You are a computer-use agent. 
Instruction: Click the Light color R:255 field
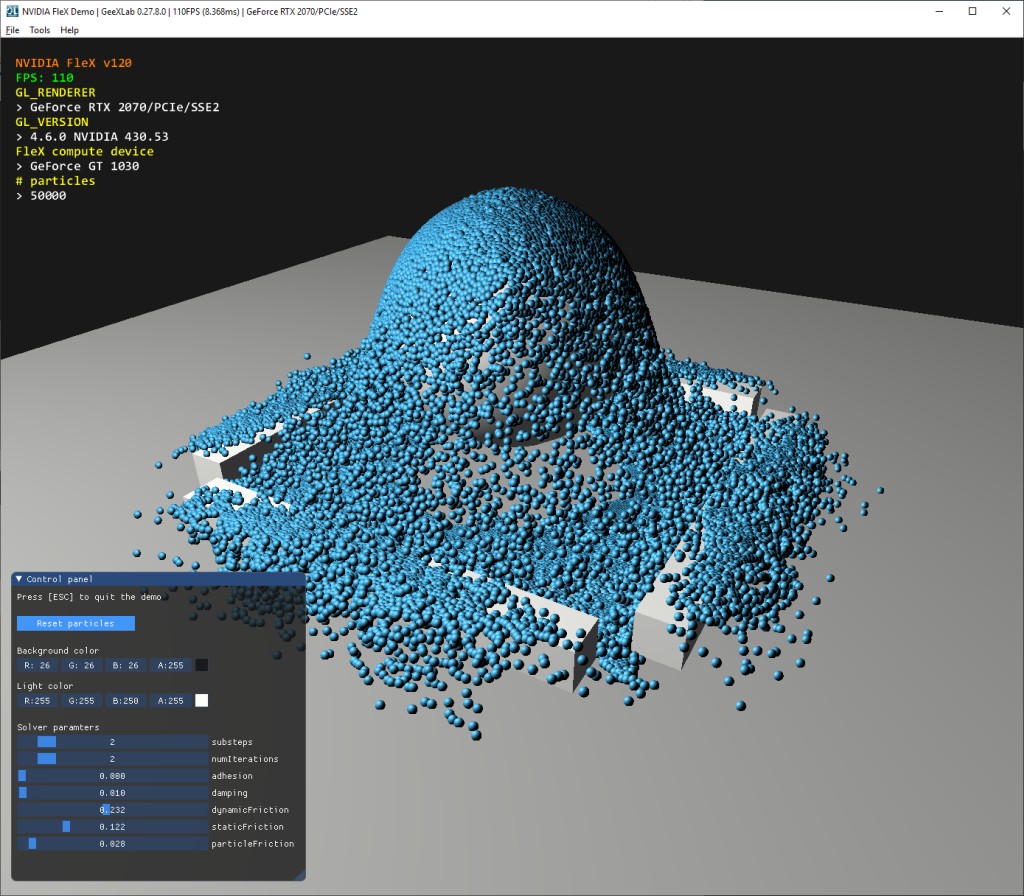point(37,701)
